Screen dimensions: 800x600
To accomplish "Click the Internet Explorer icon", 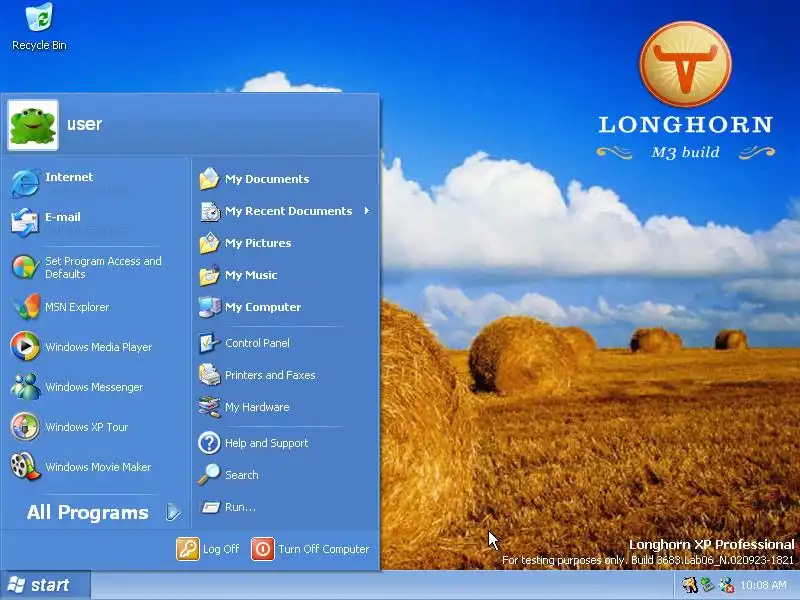I will [25, 183].
